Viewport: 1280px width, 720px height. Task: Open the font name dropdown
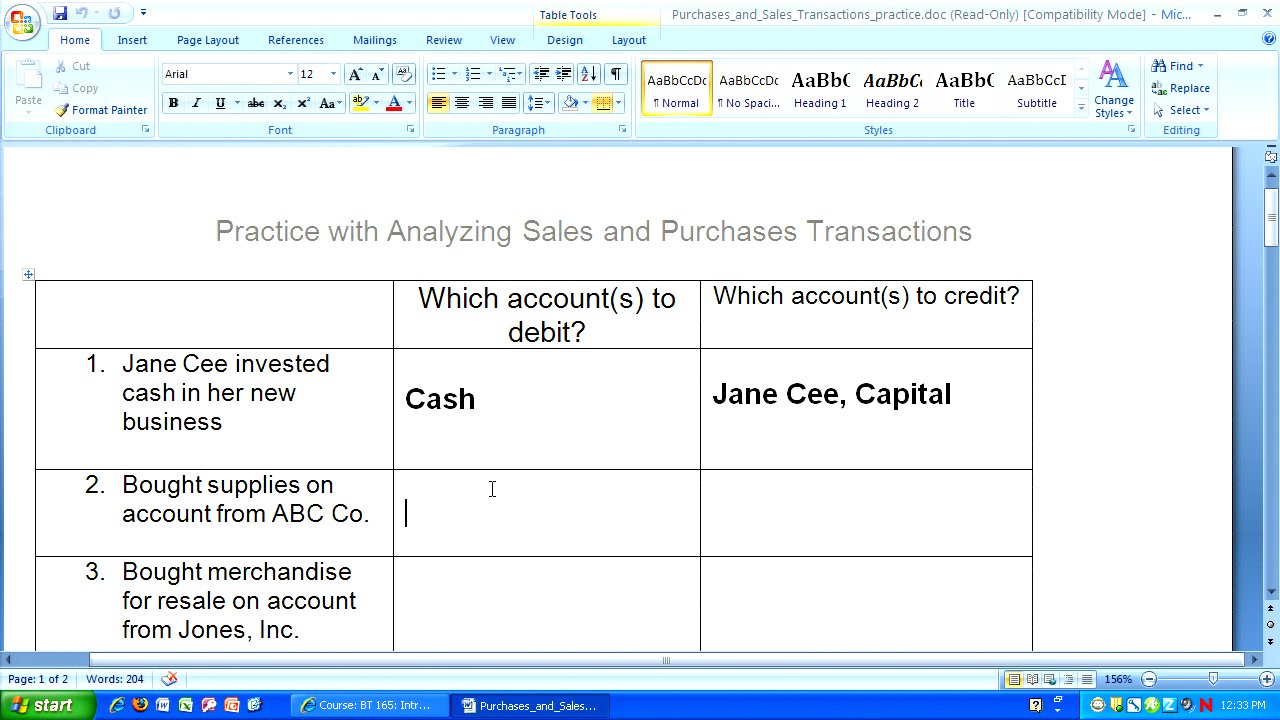(x=290, y=74)
